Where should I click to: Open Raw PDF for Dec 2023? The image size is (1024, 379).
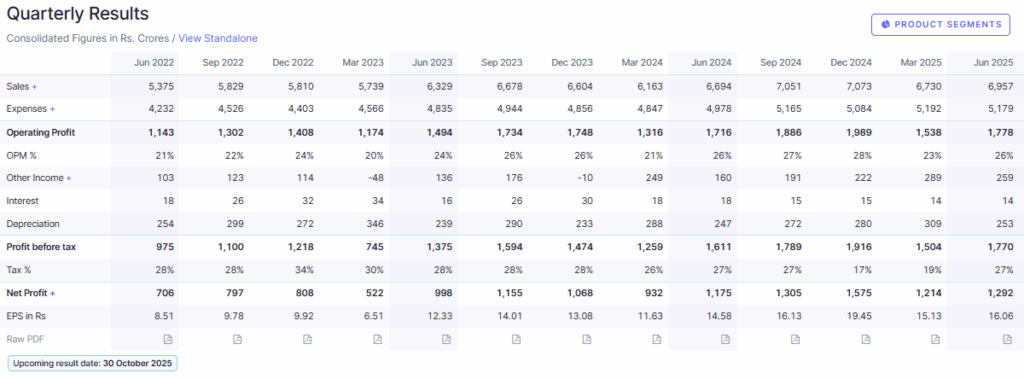pyautogui.click(x=586, y=339)
